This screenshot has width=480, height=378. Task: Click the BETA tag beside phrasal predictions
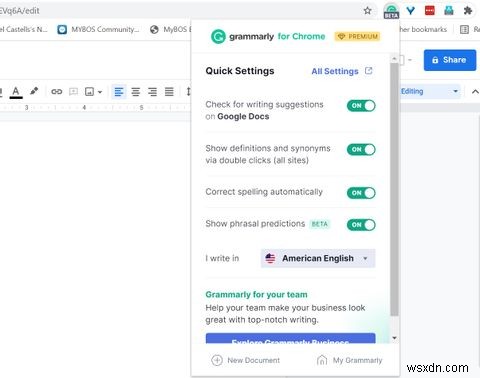319,224
